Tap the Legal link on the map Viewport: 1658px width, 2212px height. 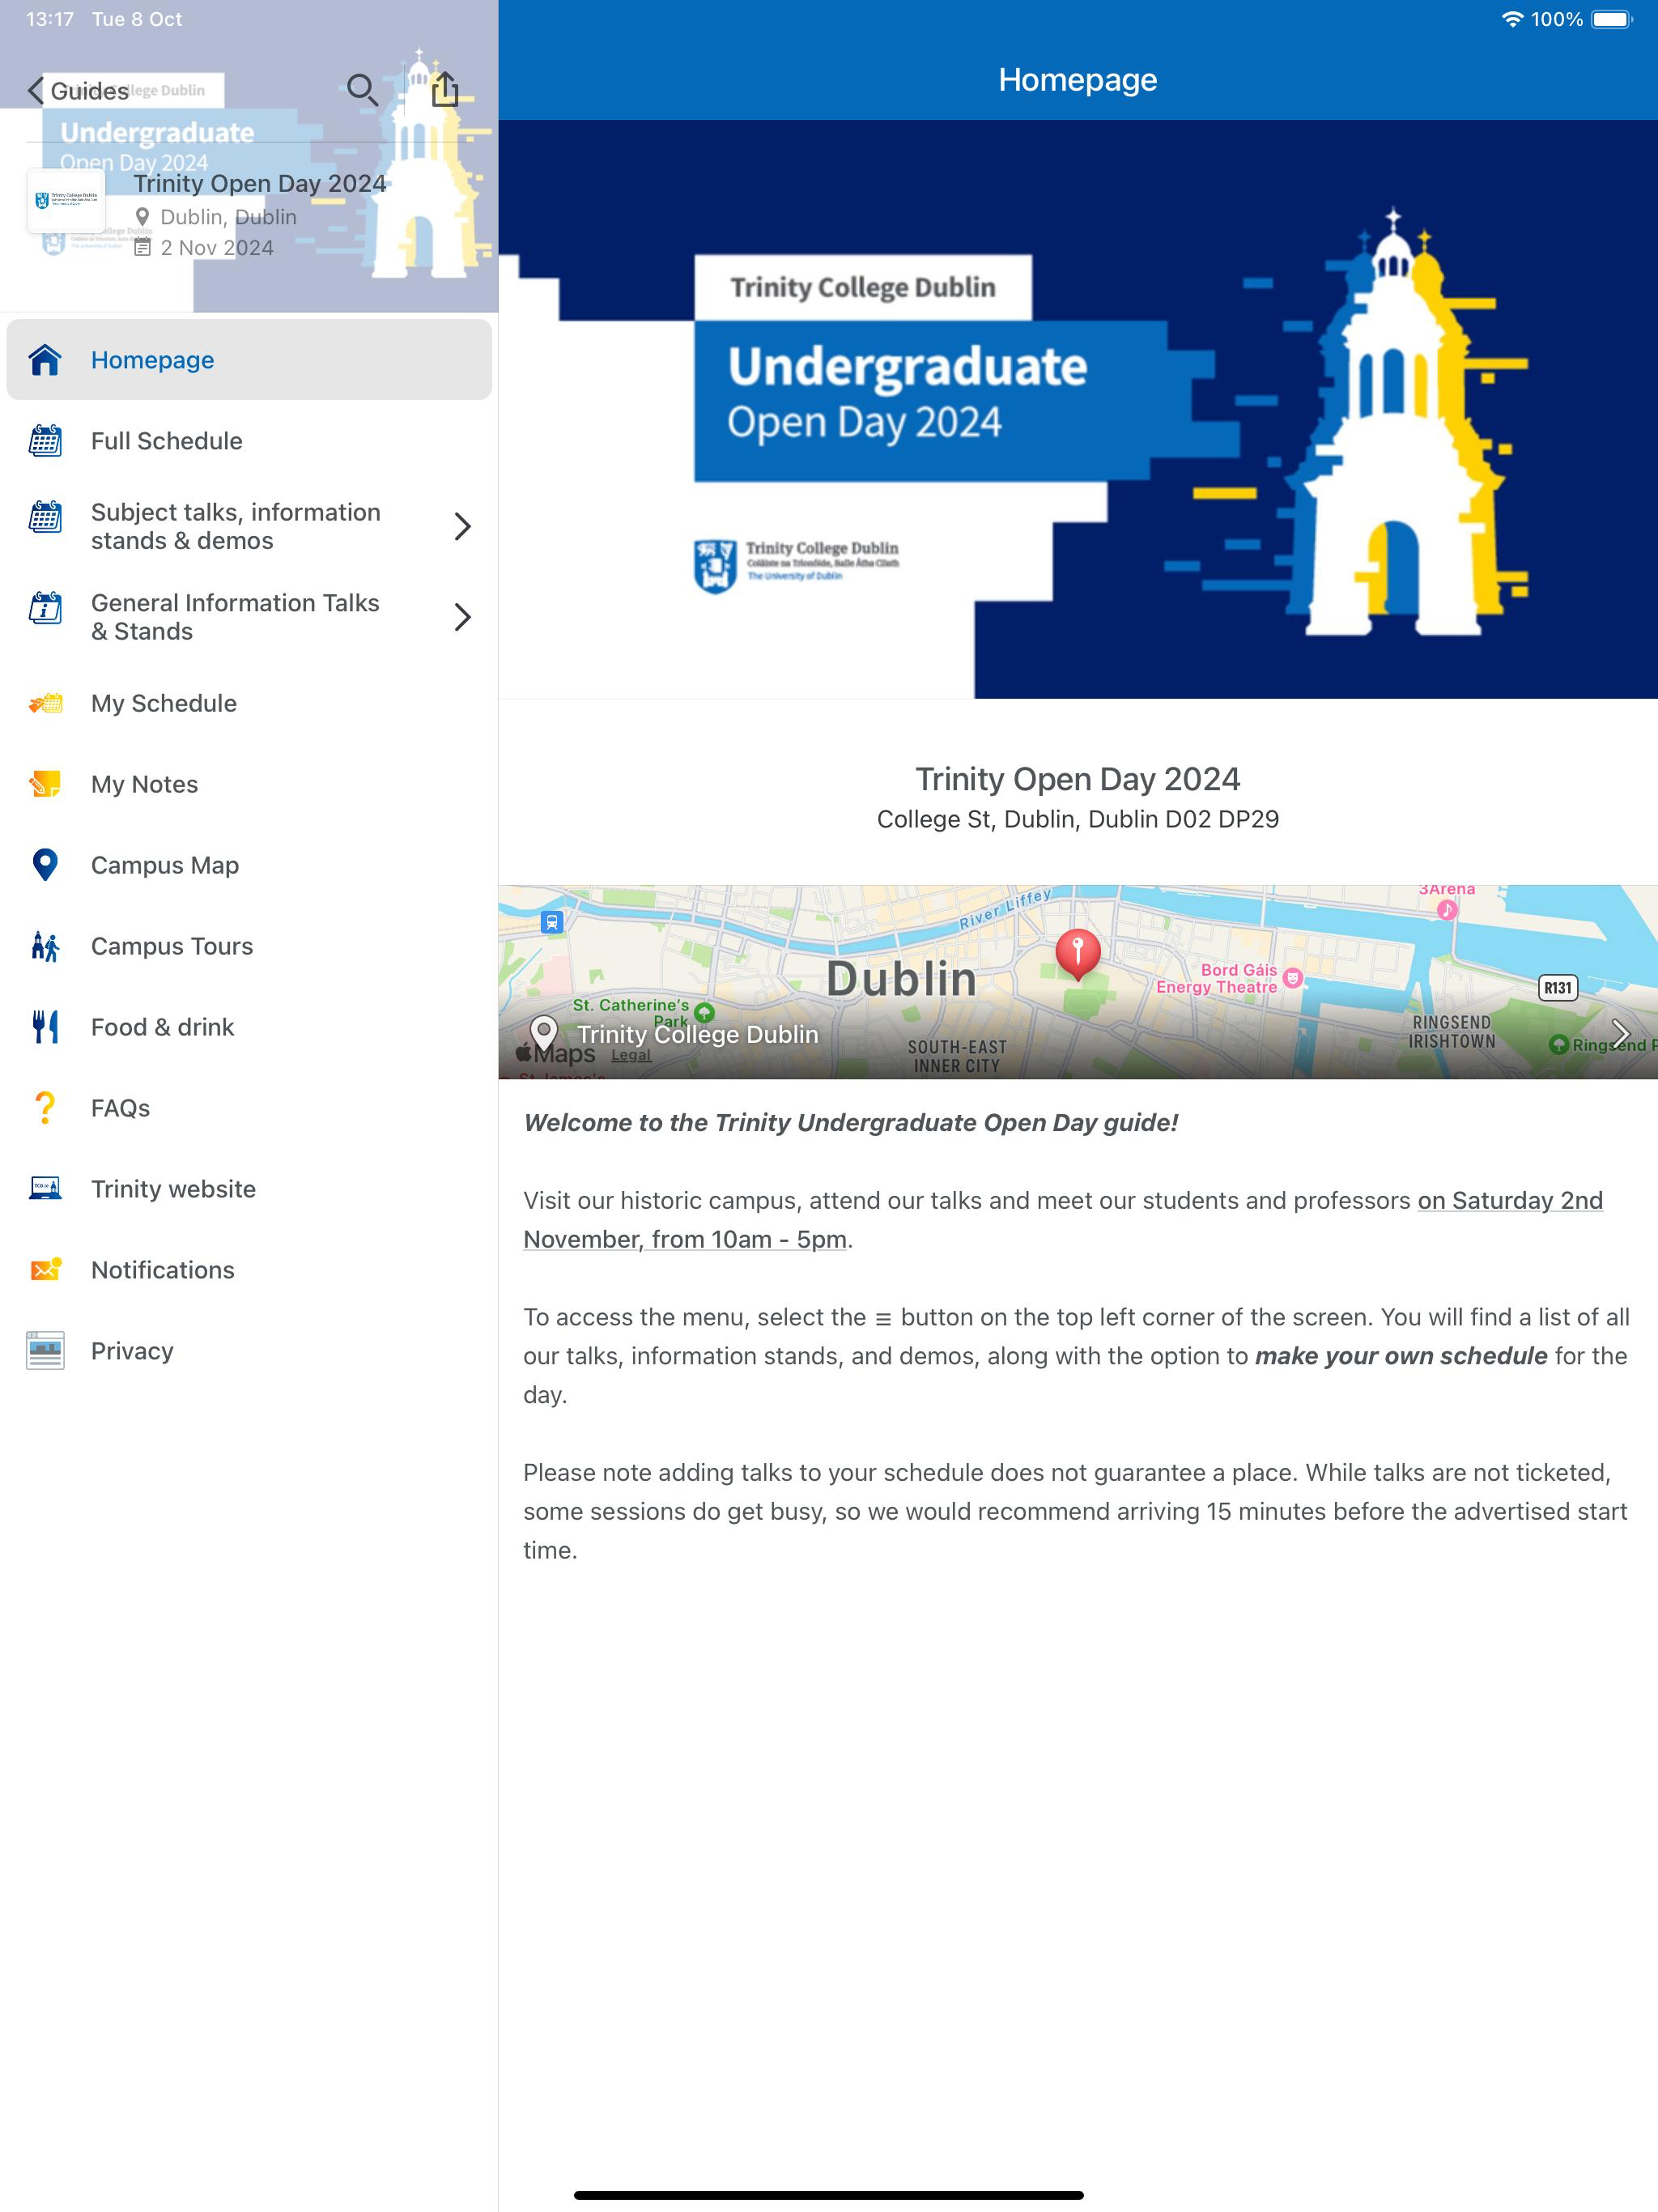(630, 1055)
